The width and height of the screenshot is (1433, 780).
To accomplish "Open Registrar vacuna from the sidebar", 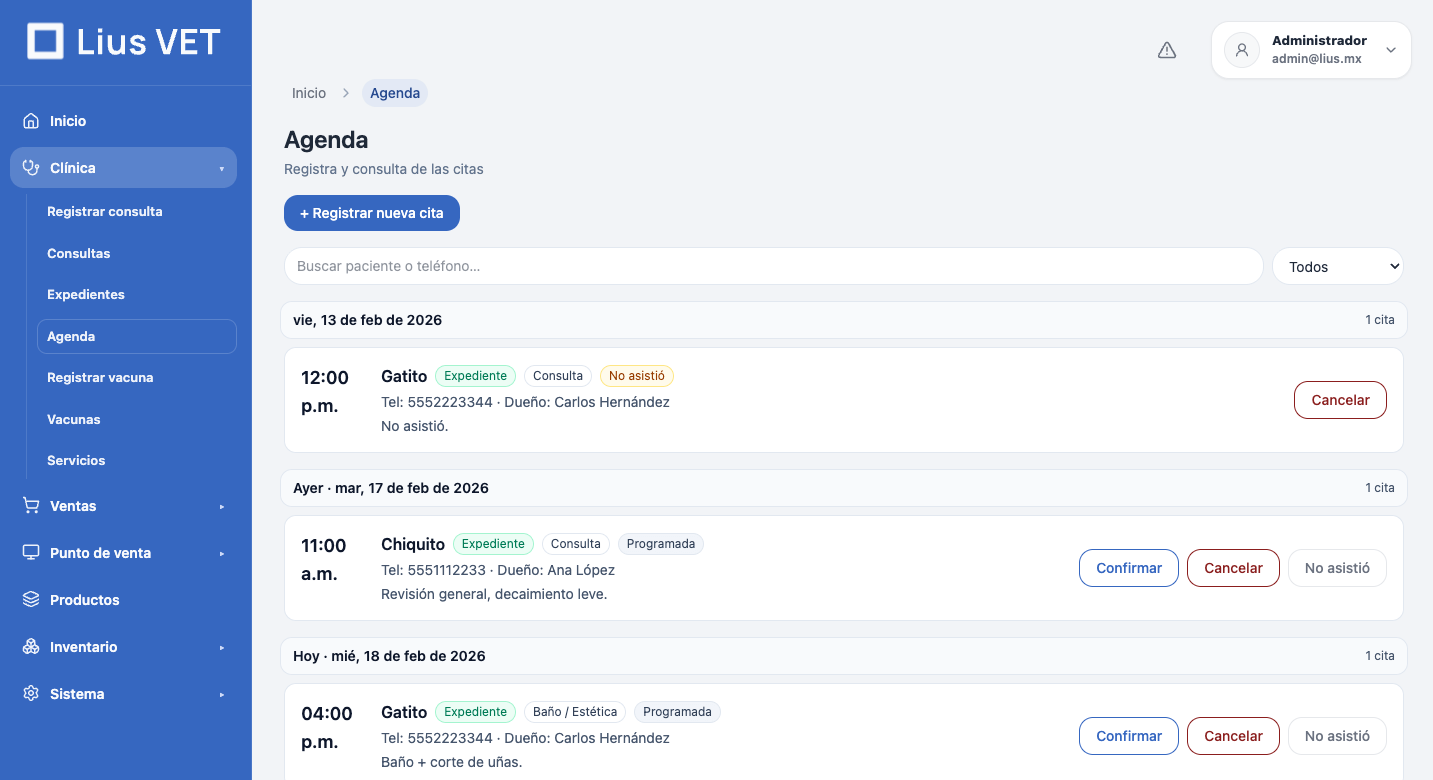I will point(100,377).
